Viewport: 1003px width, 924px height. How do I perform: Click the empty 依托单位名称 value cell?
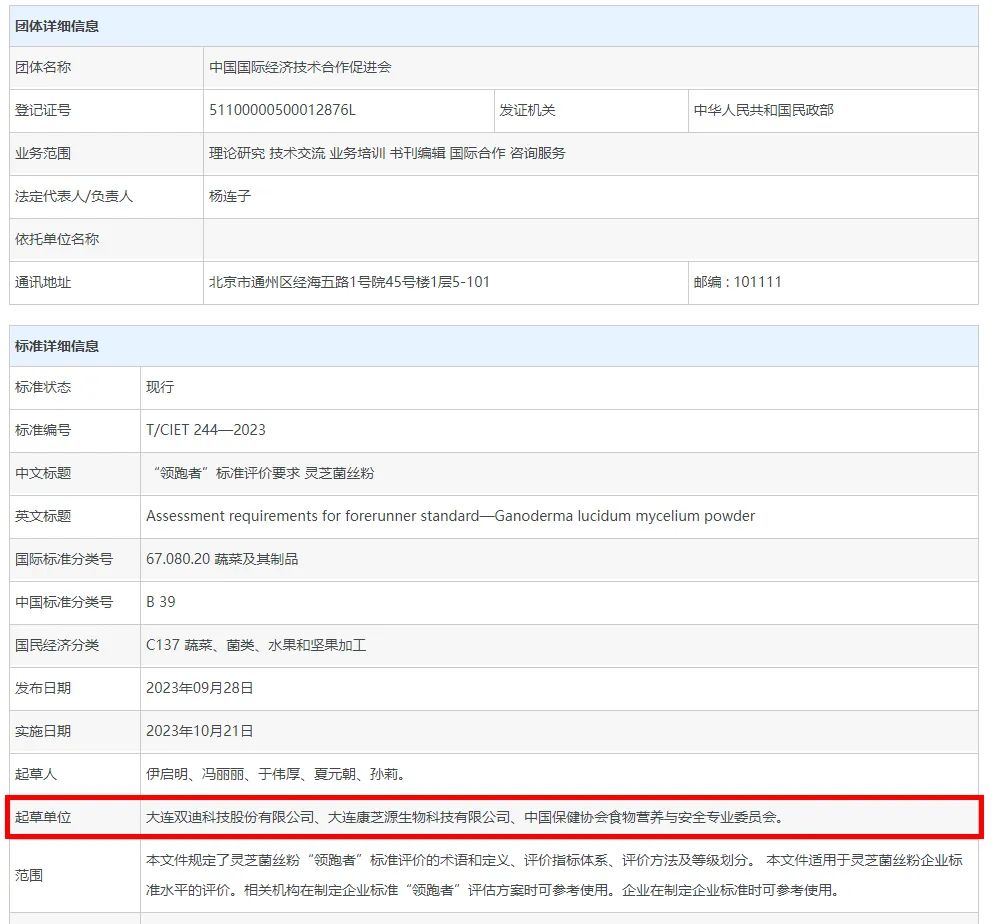tap(590, 239)
